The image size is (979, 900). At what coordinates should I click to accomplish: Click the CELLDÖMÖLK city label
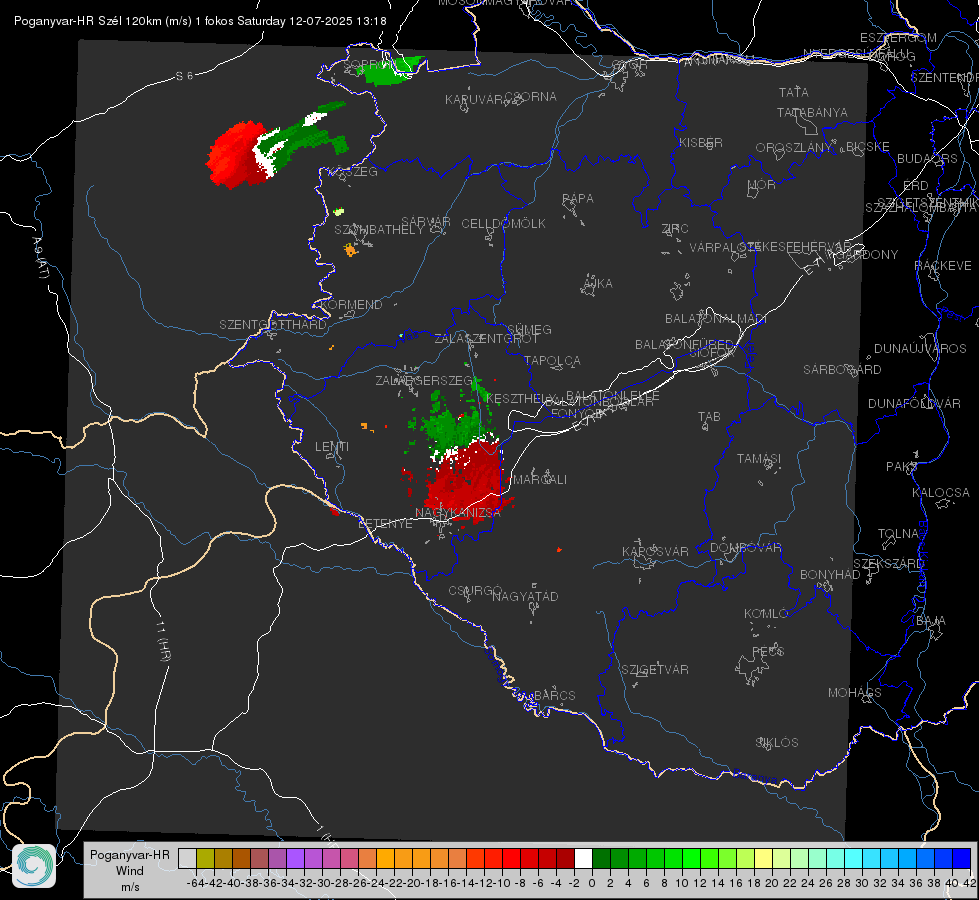[x=504, y=224]
